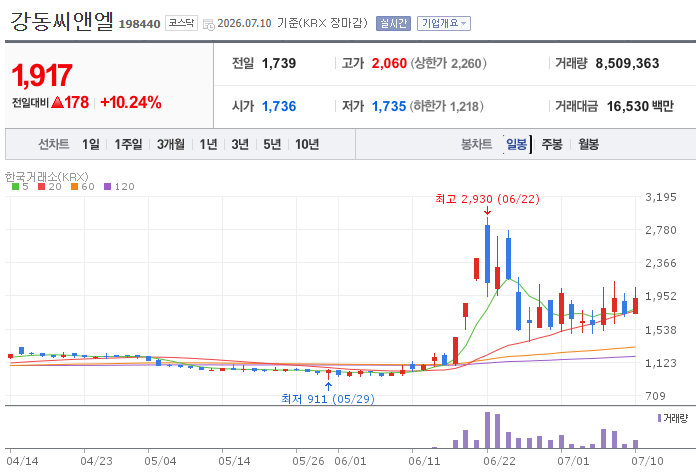Click the purple 120-day moving average legend swatch
696x476 pixels.
[107, 187]
